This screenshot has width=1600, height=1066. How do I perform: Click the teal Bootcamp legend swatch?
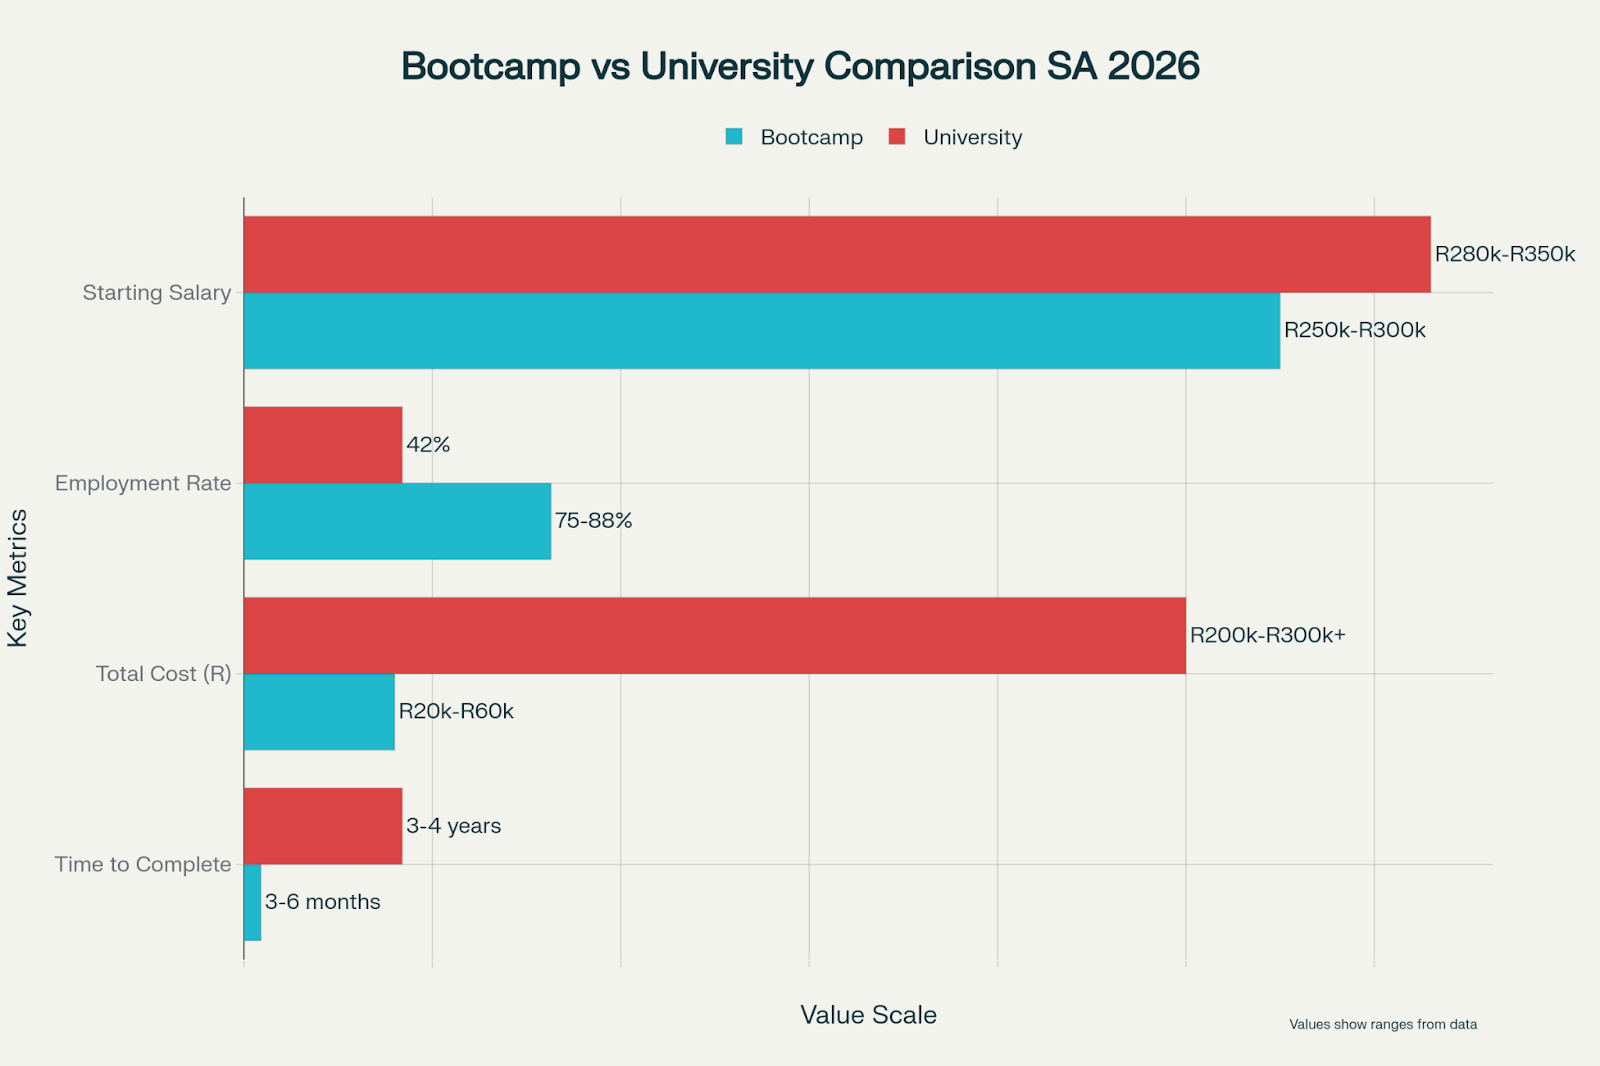(734, 137)
